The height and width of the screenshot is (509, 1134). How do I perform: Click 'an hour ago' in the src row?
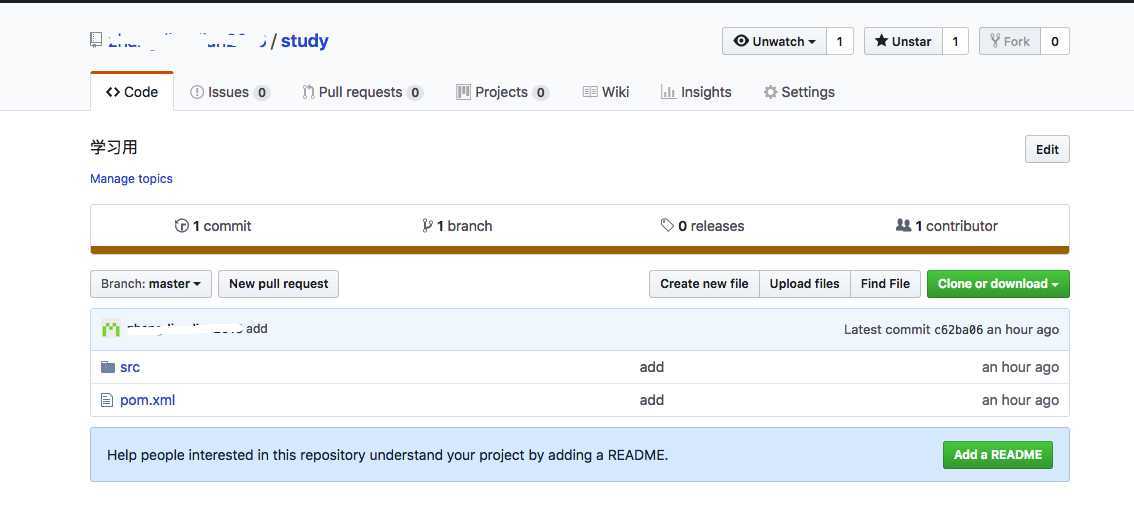pyautogui.click(x=1020, y=367)
